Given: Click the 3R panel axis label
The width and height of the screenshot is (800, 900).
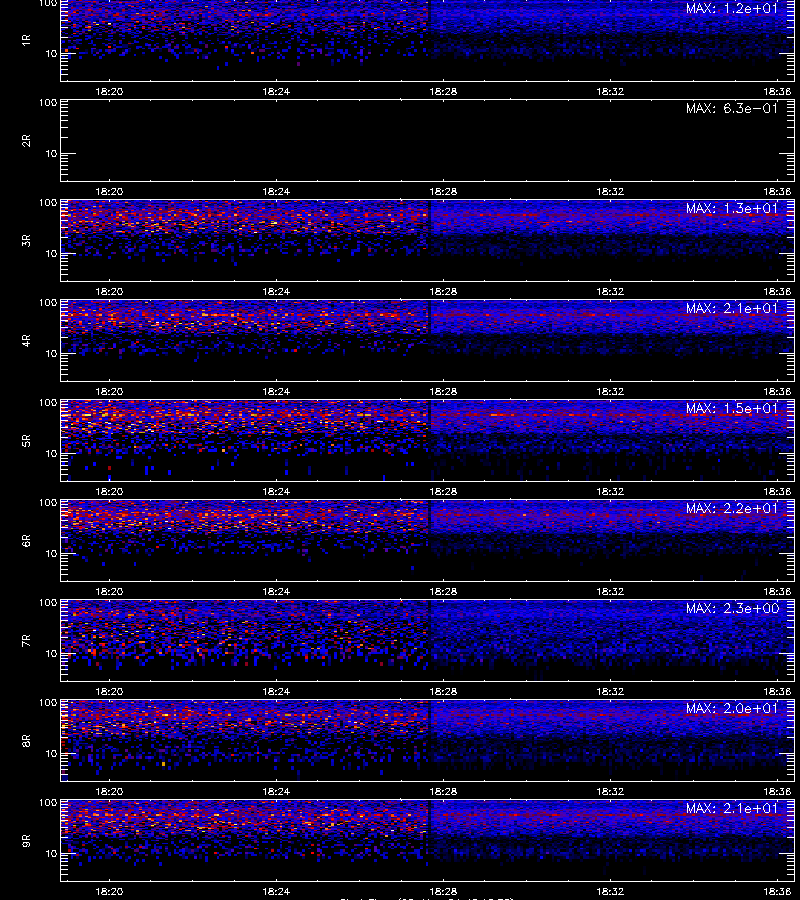Looking at the screenshot, I should point(26,240).
